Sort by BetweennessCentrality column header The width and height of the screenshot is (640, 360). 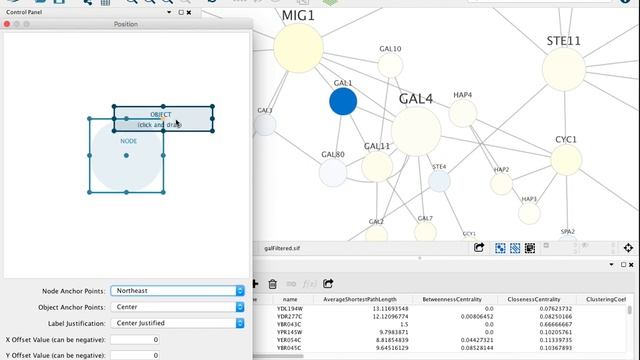coord(452,299)
